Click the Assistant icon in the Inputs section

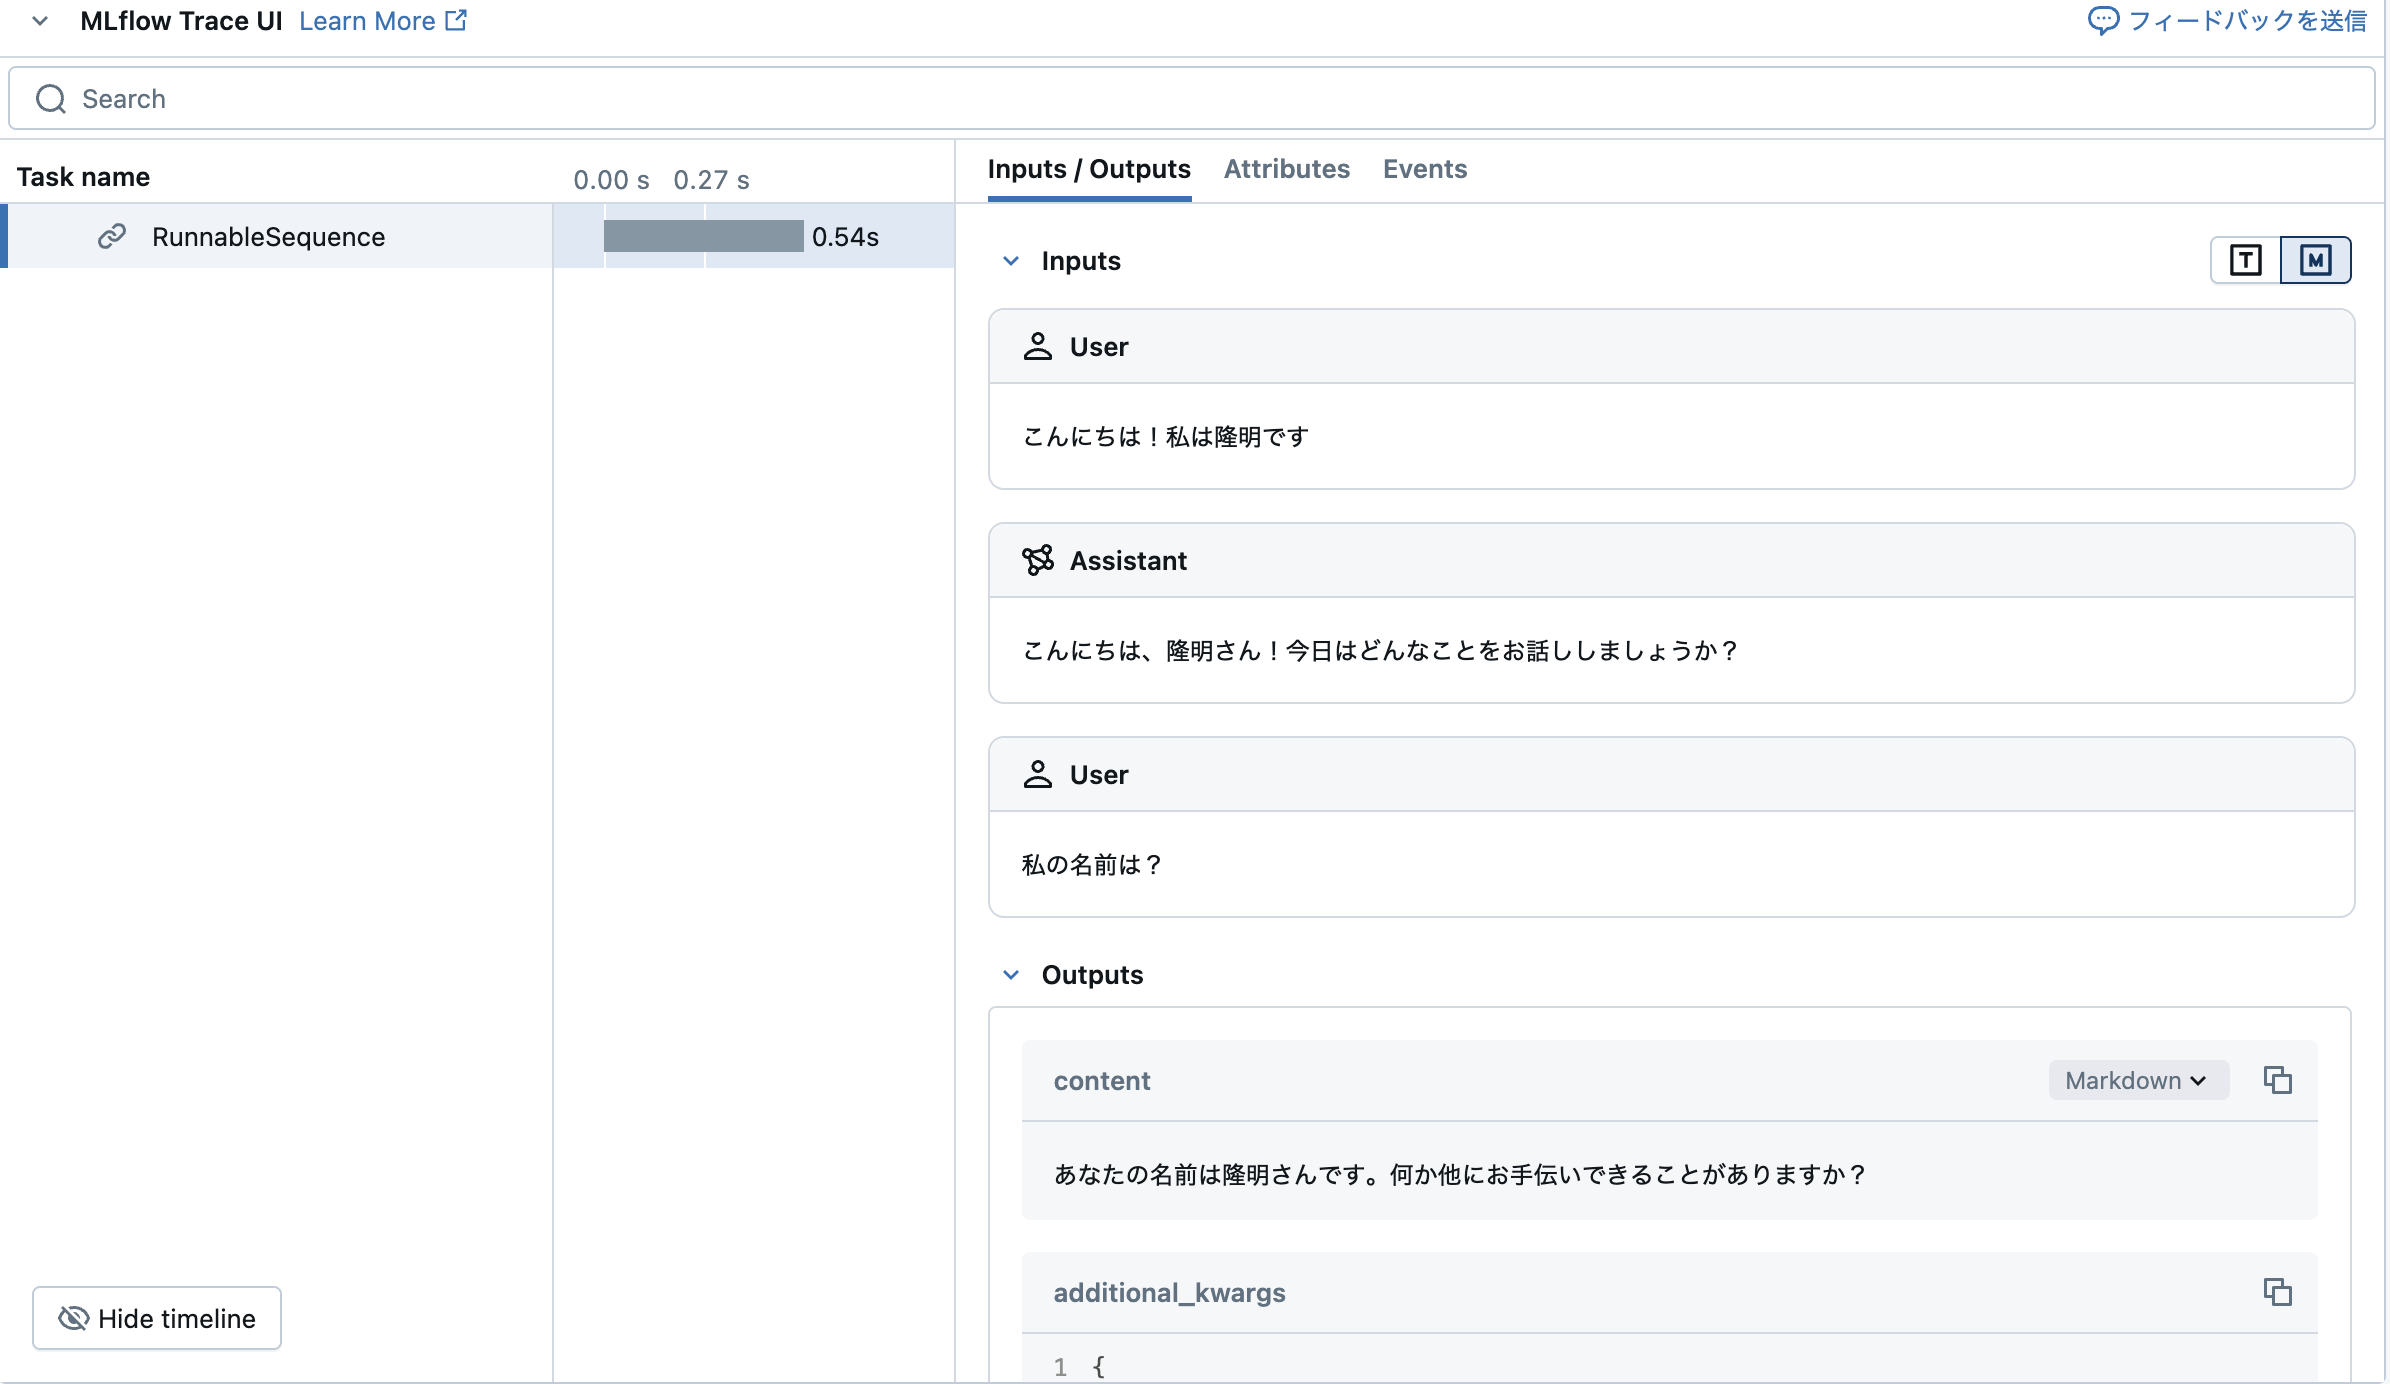pyautogui.click(x=1039, y=560)
